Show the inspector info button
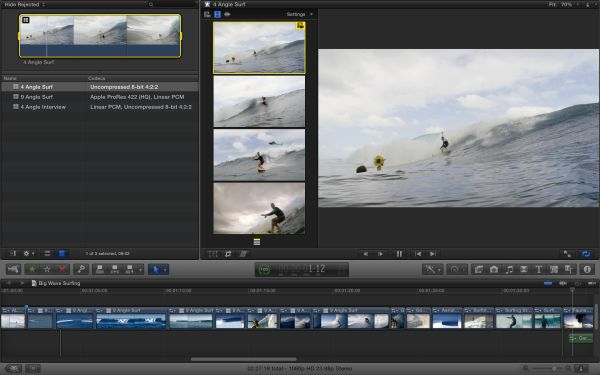 click(587, 269)
